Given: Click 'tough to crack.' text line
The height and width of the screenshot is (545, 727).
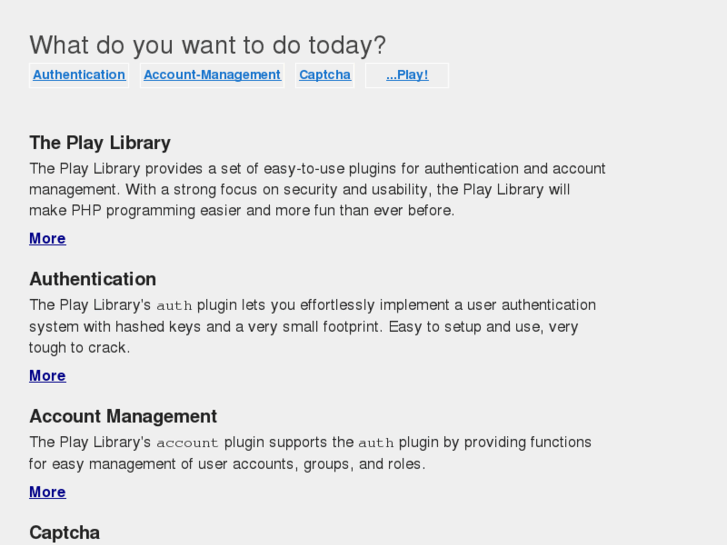Looking at the screenshot, I should click(x=79, y=348).
